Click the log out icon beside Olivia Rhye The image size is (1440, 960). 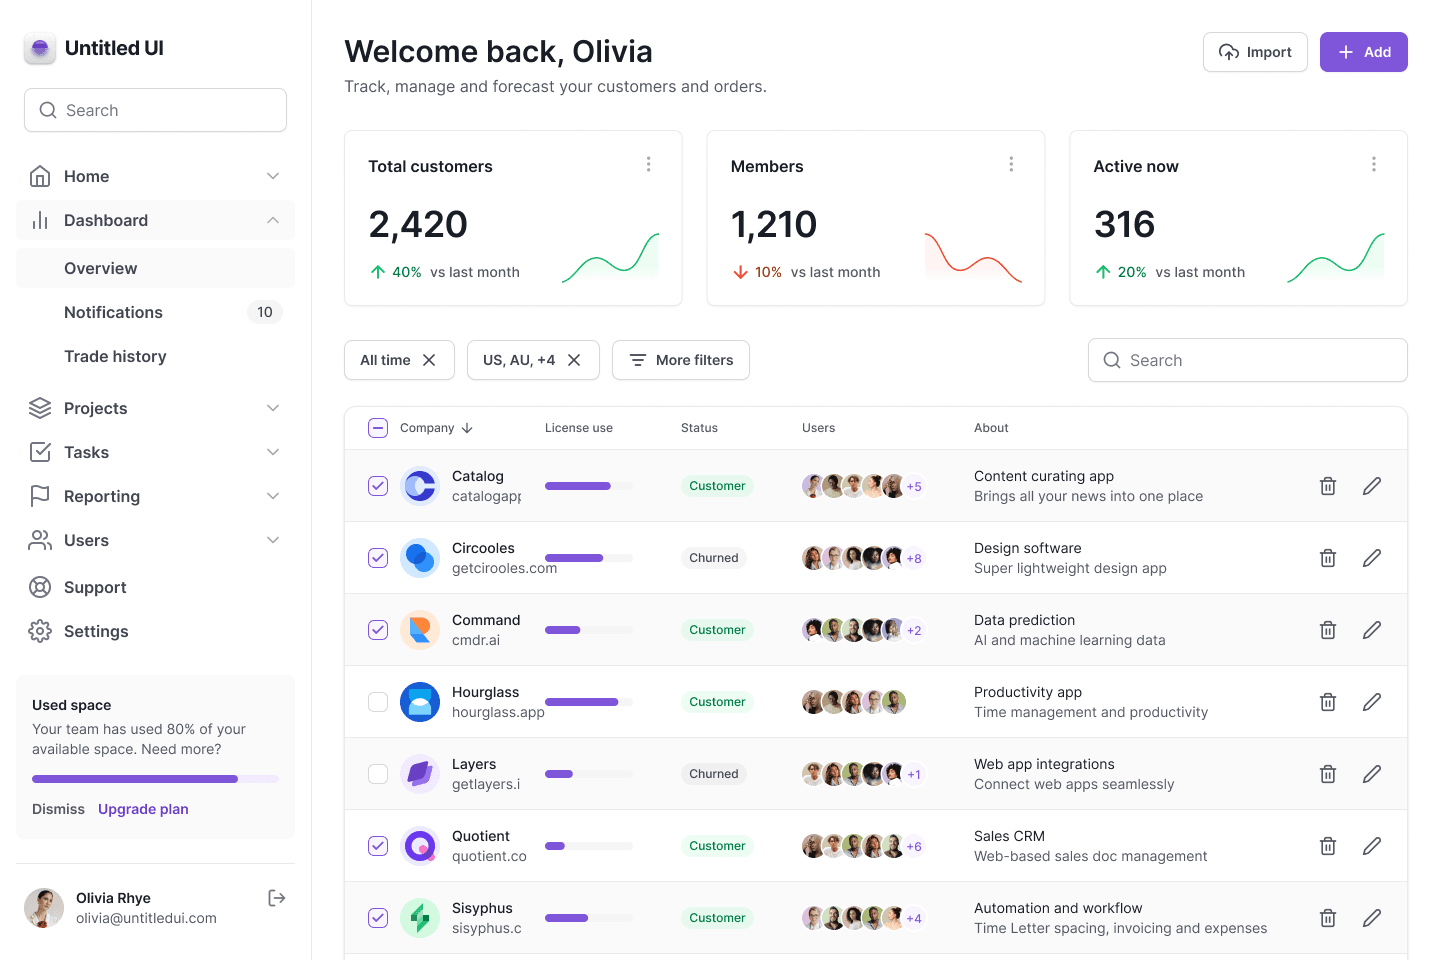point(277,898)
